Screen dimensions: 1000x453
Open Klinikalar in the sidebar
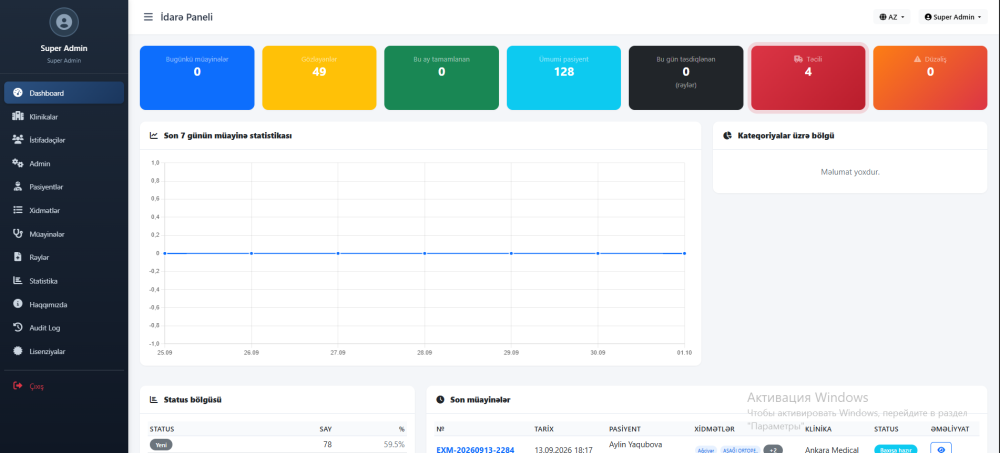64,117
